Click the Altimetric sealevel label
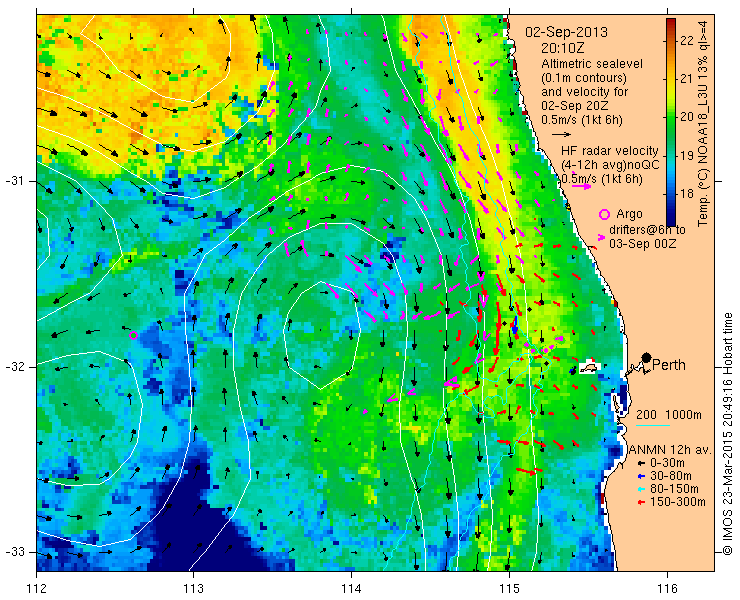The image size is (740, 600). click(x=592, y=63)
